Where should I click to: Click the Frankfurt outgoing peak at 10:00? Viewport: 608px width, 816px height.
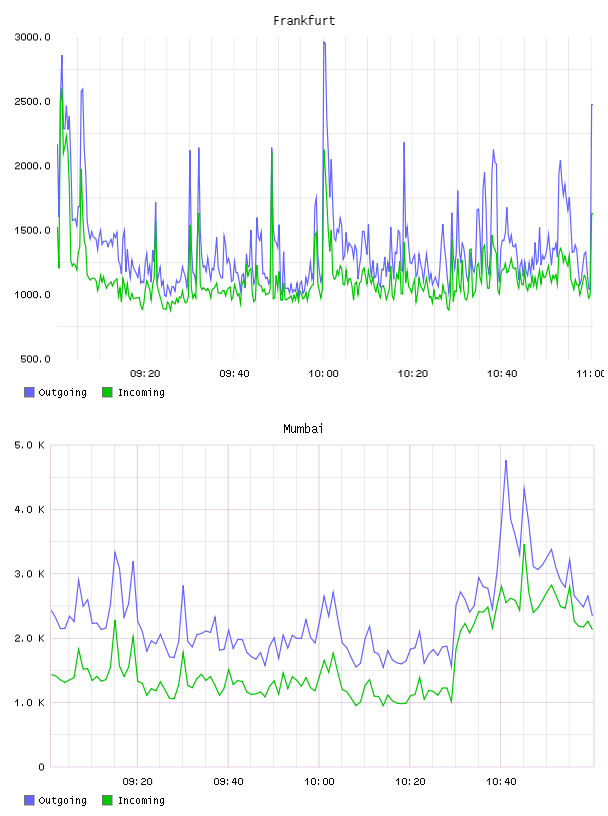324,43
